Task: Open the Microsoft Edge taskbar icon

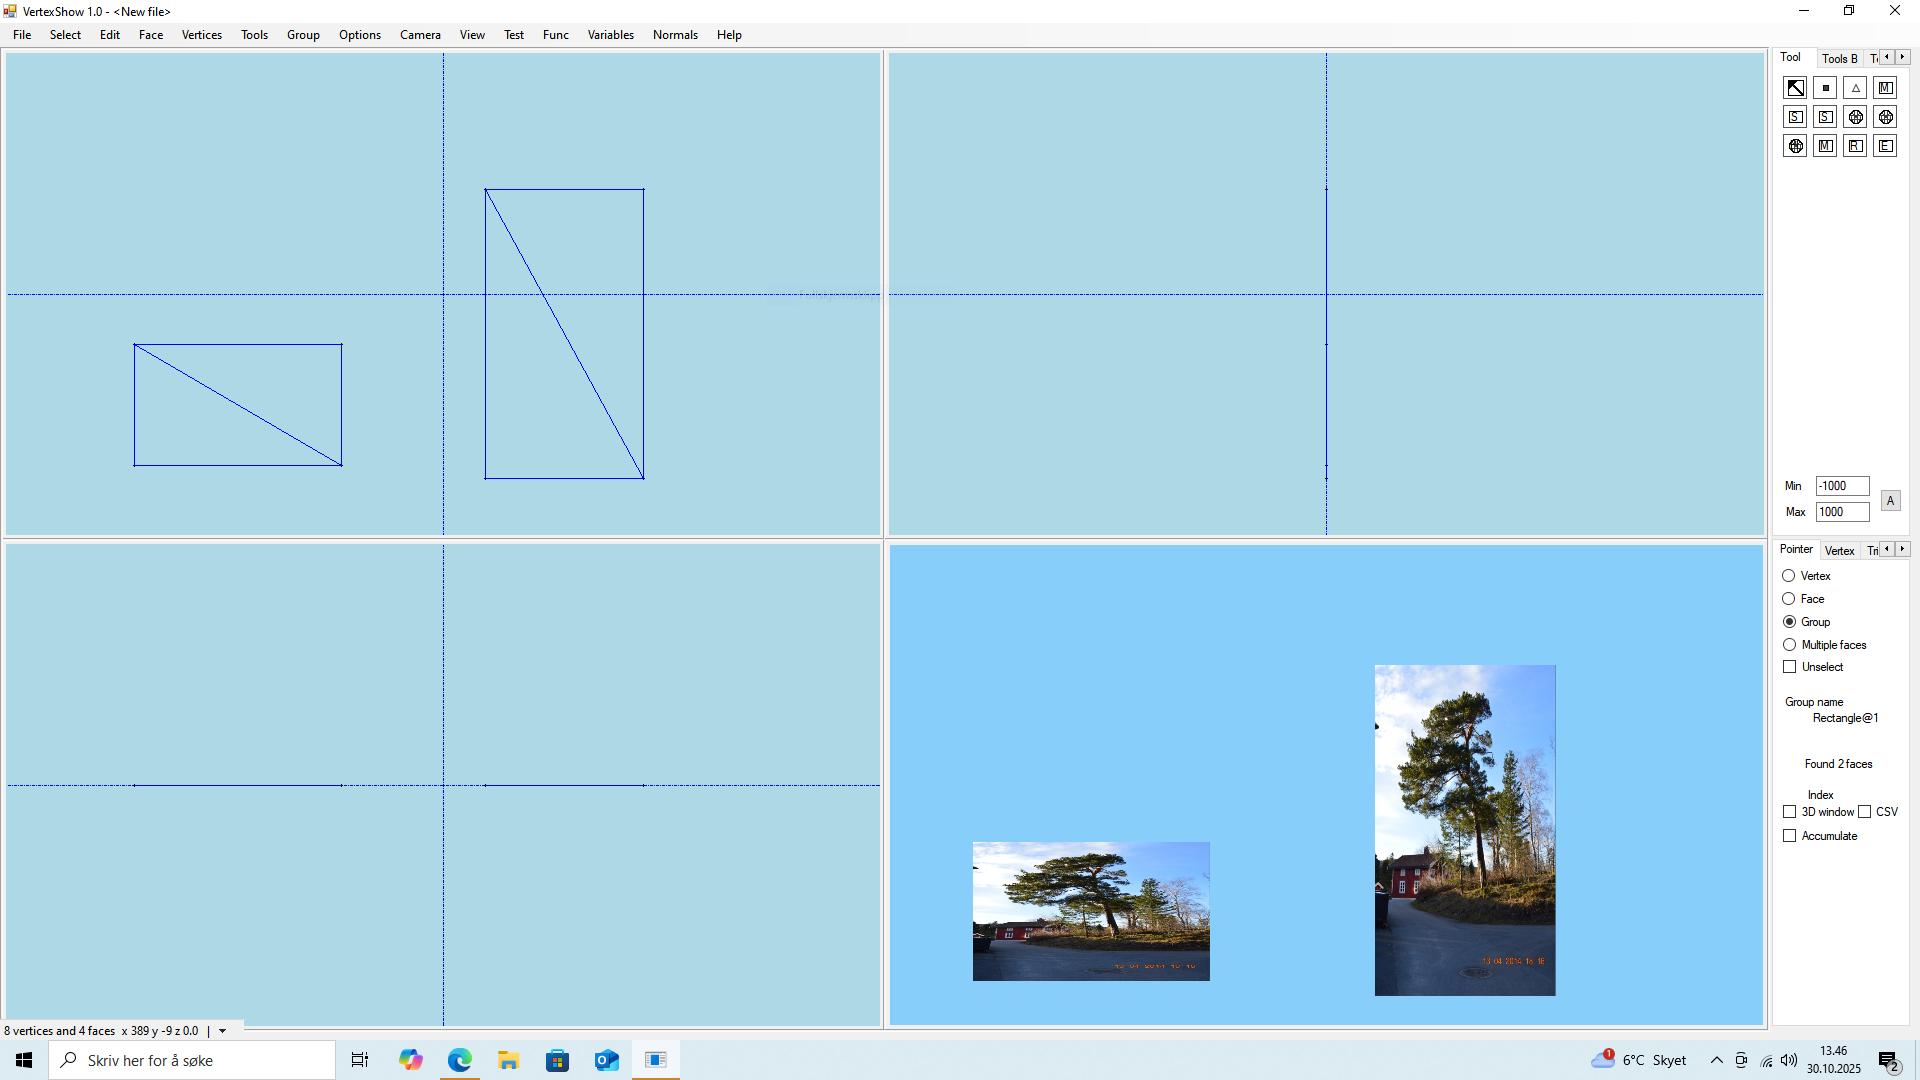Action: click(x=459, y=1060)
